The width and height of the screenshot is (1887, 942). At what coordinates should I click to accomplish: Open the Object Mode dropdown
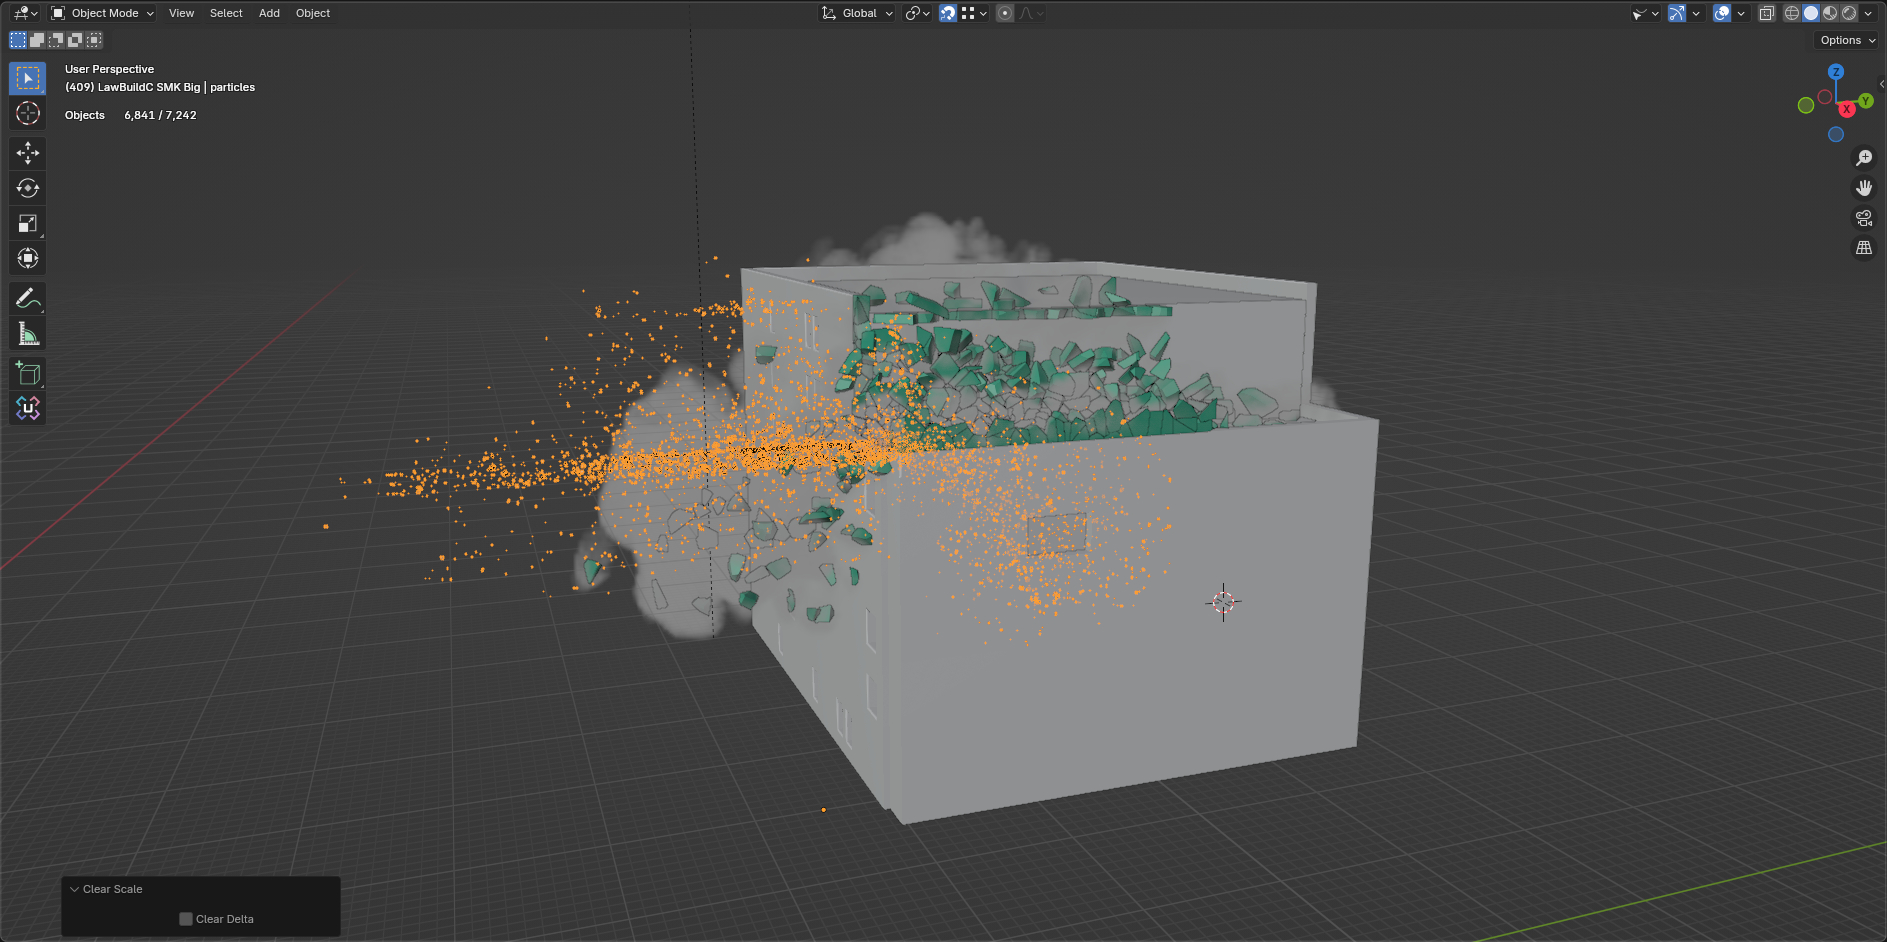click(103, 13)
